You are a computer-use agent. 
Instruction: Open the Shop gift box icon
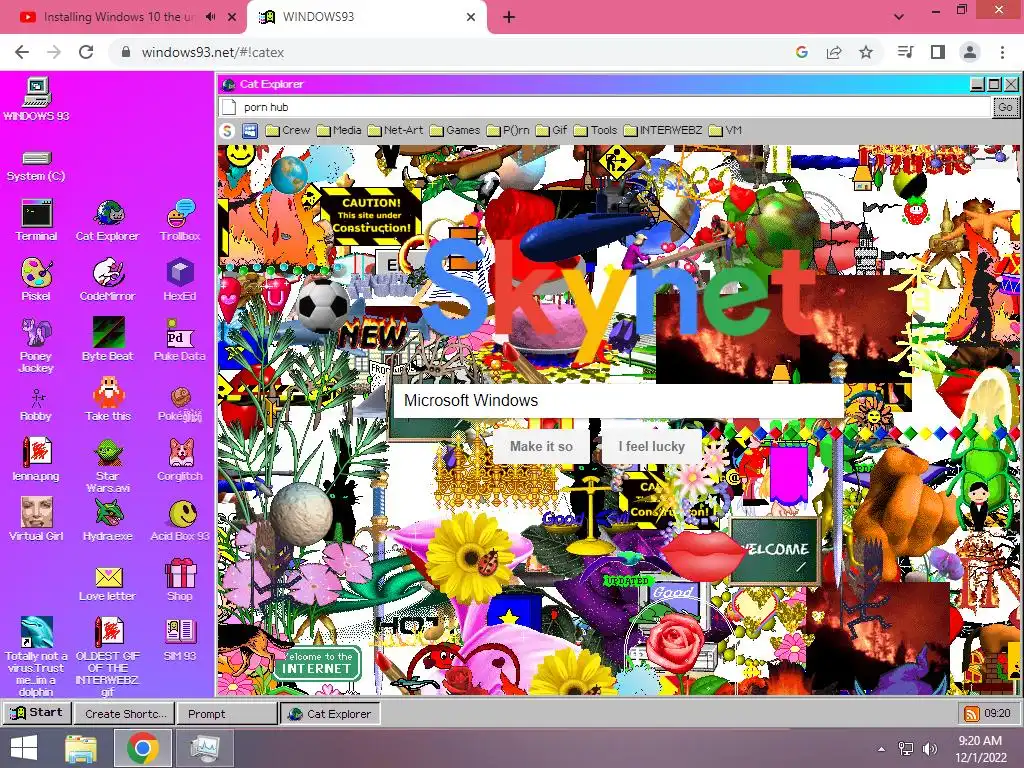coord(180,580)
